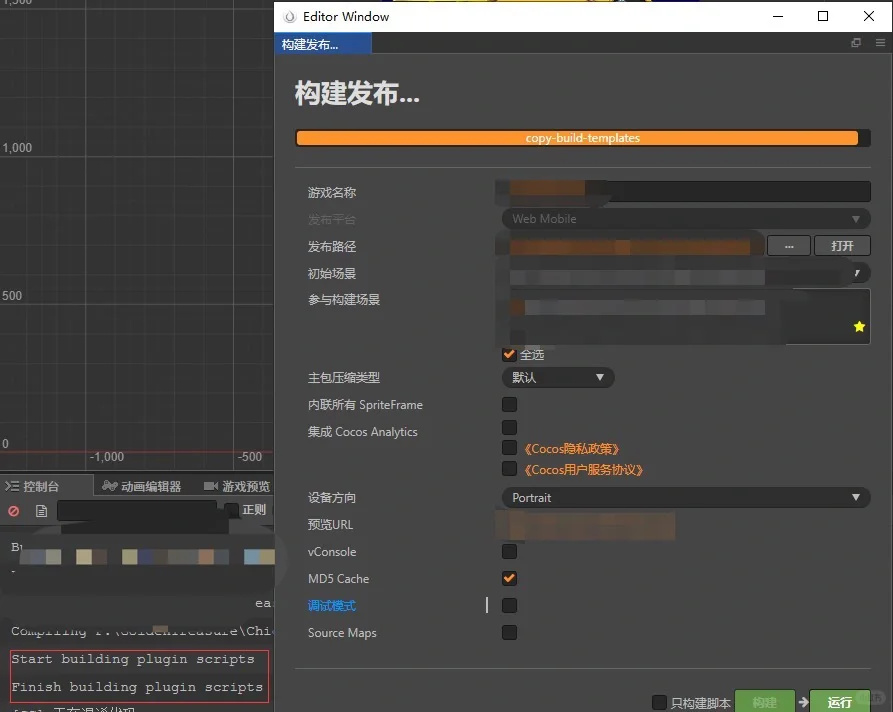
Task: Toggle the 全选 select-all checkbox
Action: click(509, 354)
